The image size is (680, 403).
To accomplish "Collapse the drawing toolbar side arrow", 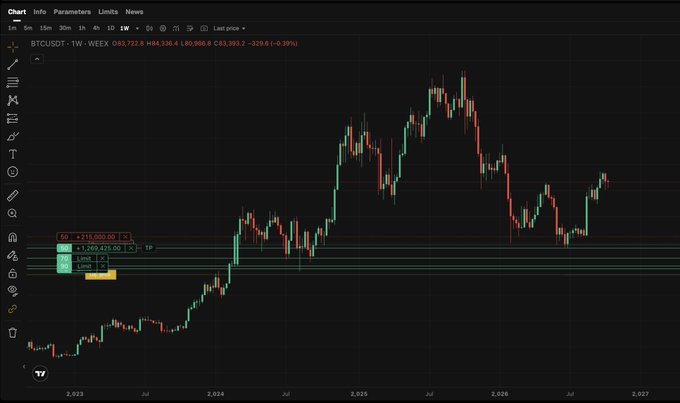I will pos(24,367).
